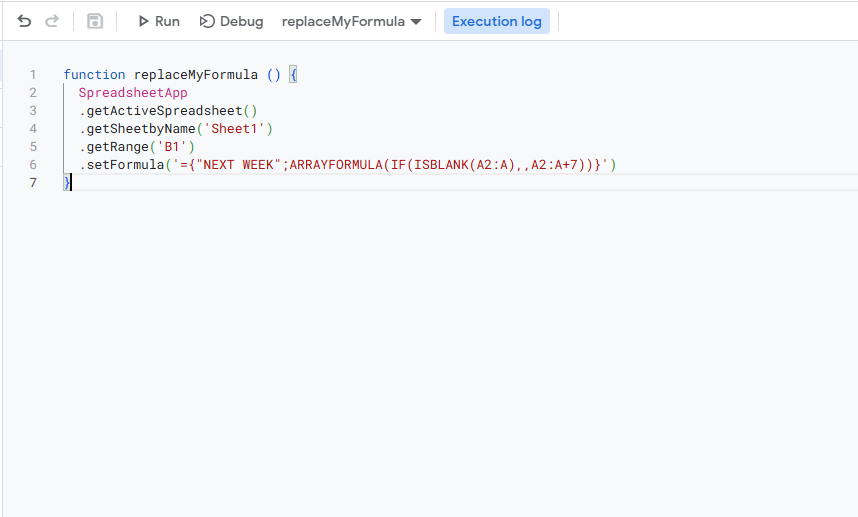Start Debug on the function

231,21
